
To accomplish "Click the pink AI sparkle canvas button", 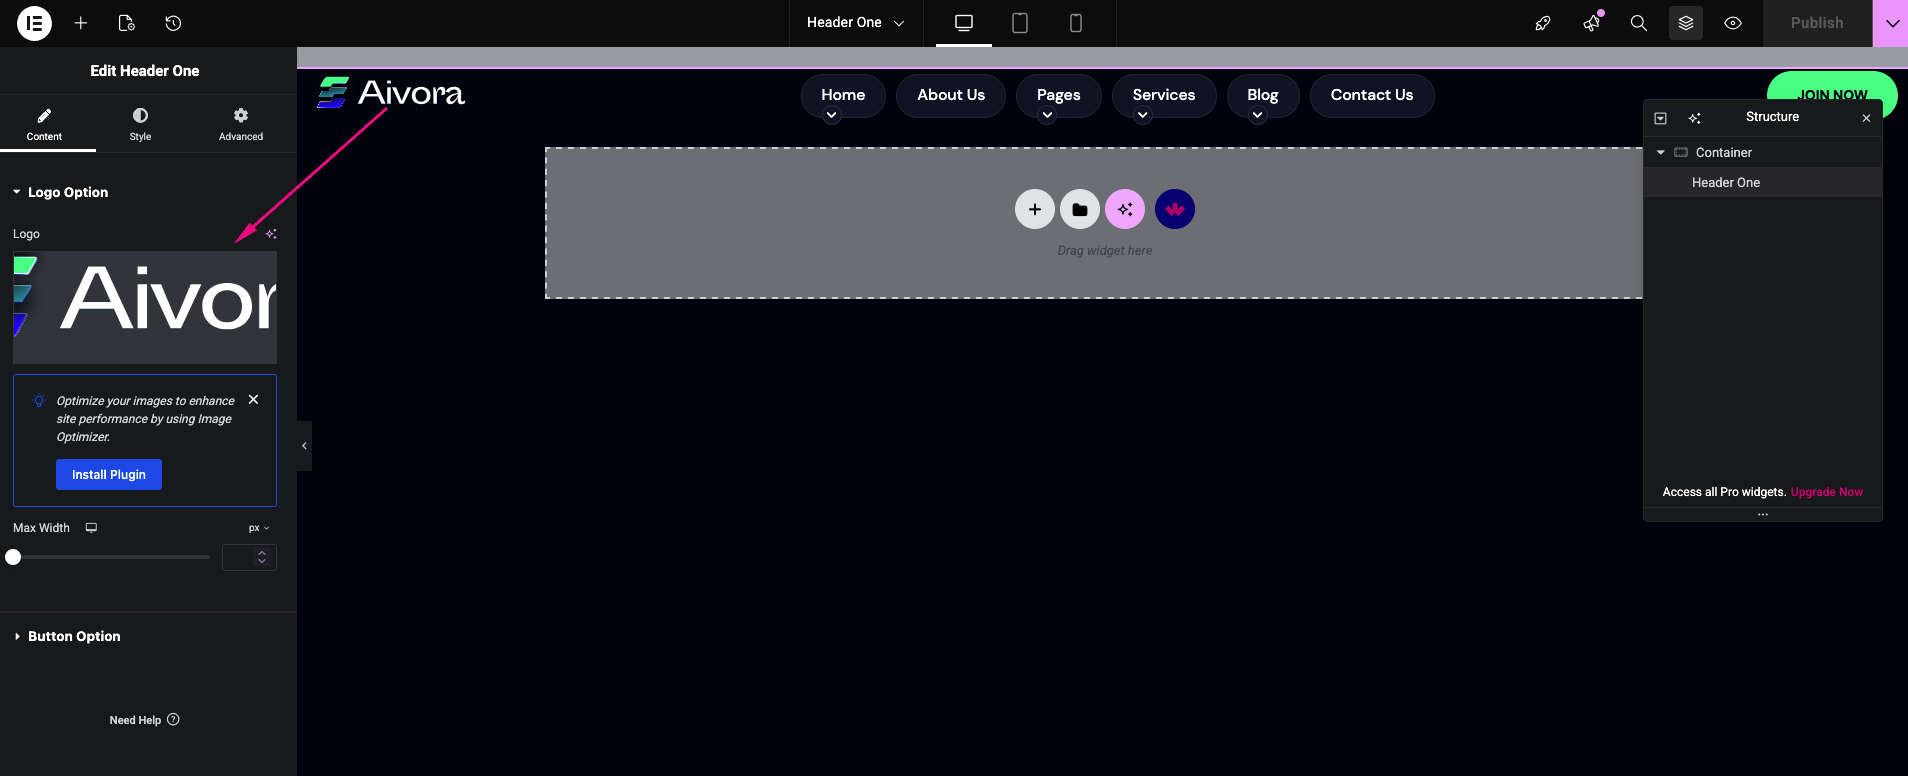I will coord(1124,209).
